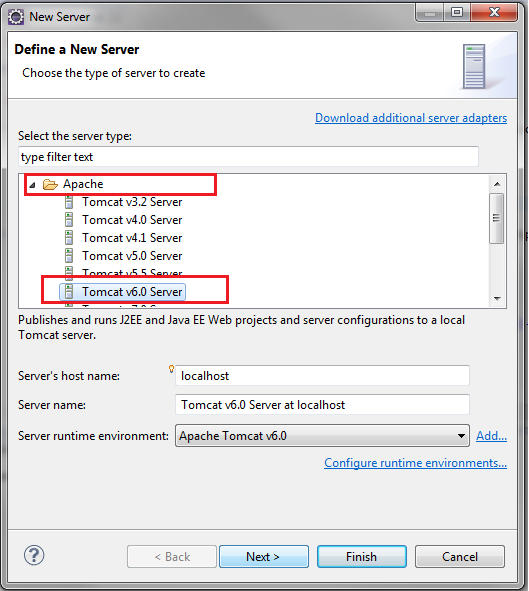The width and height of the screenshot is (529, 591).
Task: Open Download additional server adapters link
Action: [x=411, y=118]
